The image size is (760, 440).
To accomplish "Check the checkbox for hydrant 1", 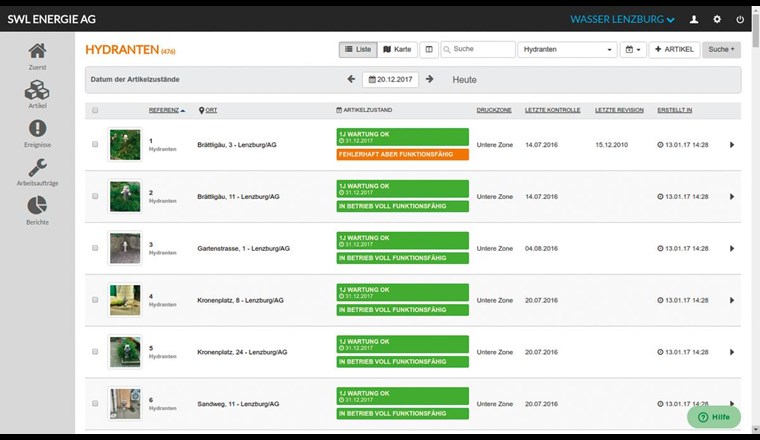I will coord(95,145).
